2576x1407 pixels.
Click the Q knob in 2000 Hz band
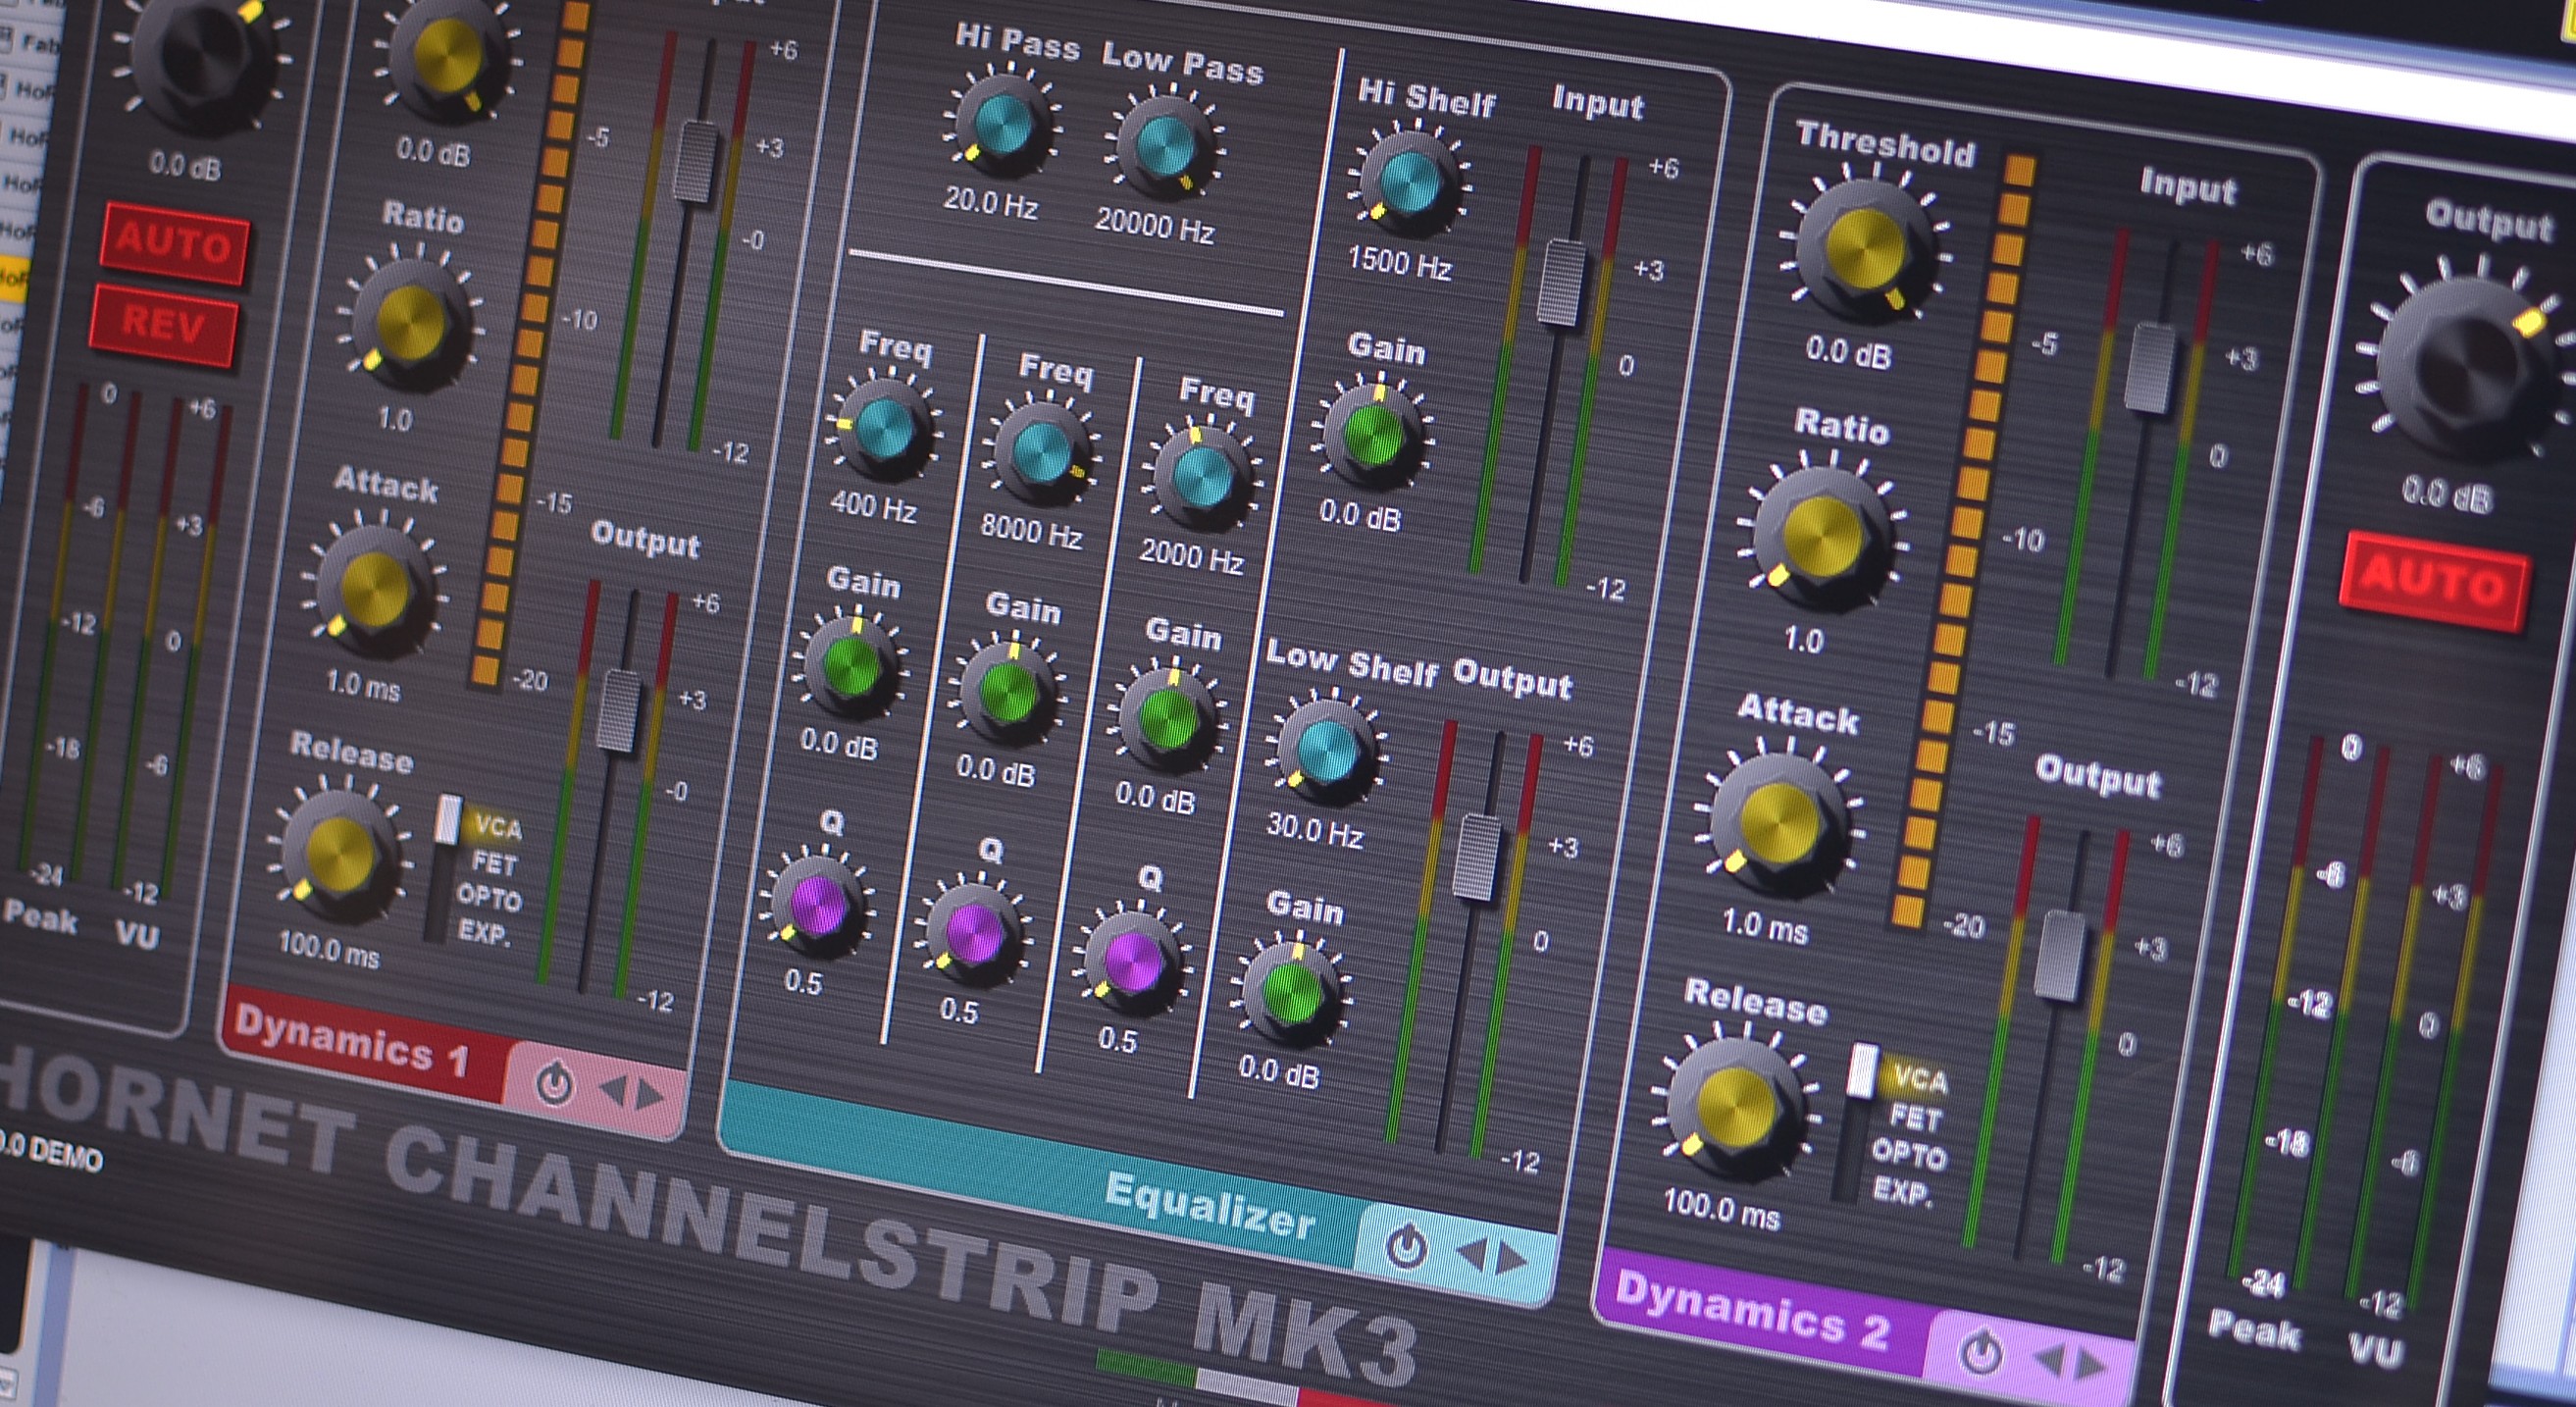pos(1134,960)
